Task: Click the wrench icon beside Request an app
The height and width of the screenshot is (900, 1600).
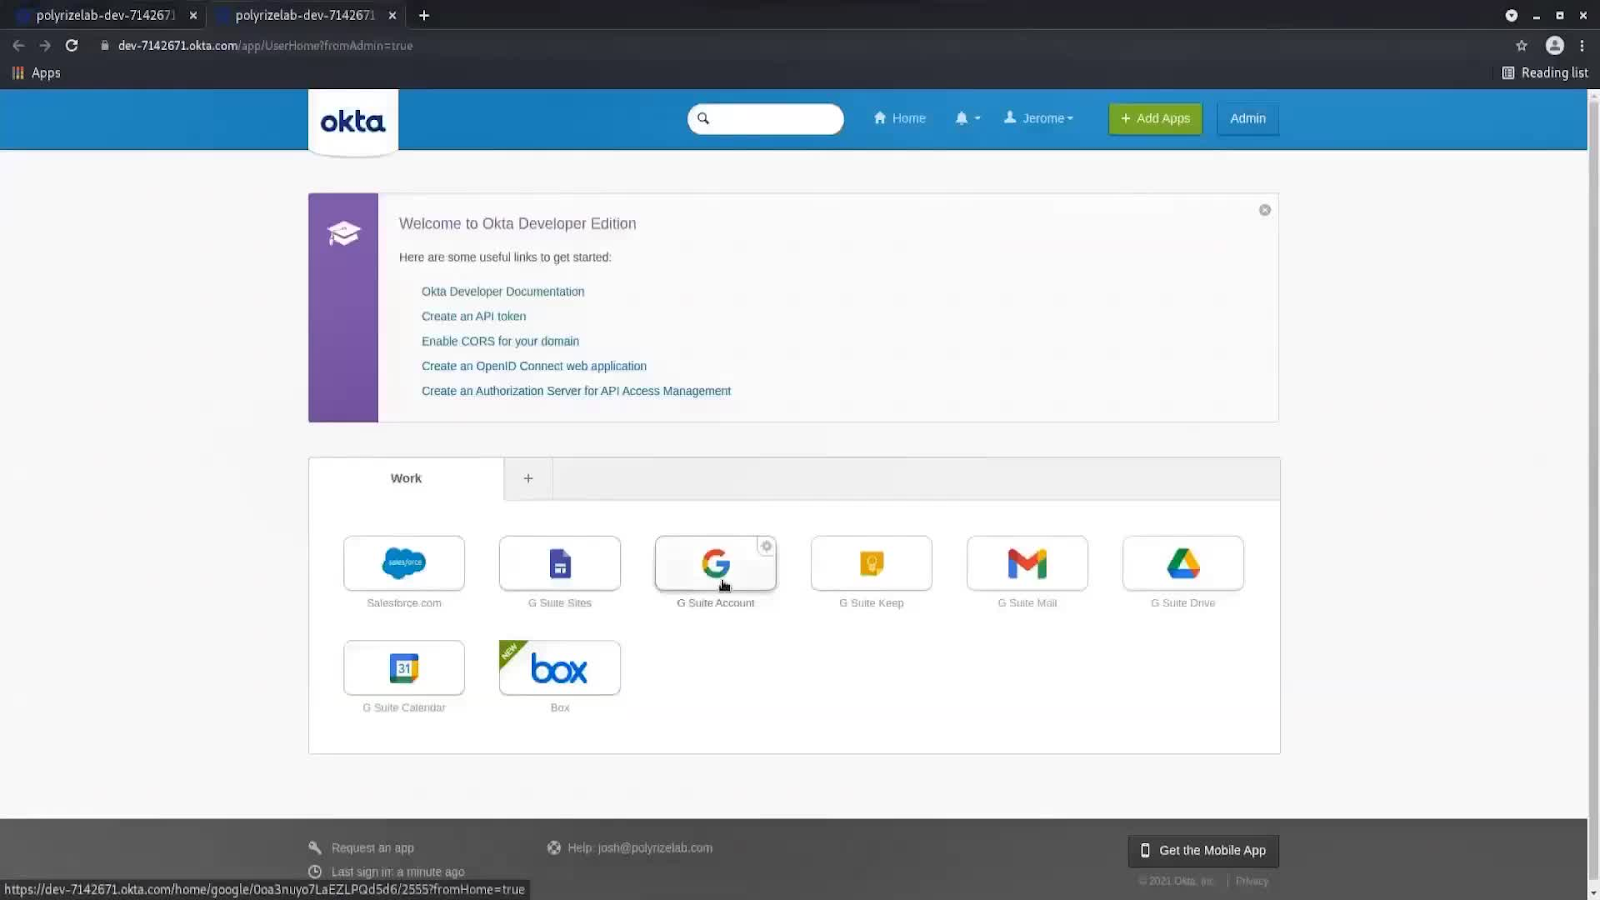Action: click(315, 848)
